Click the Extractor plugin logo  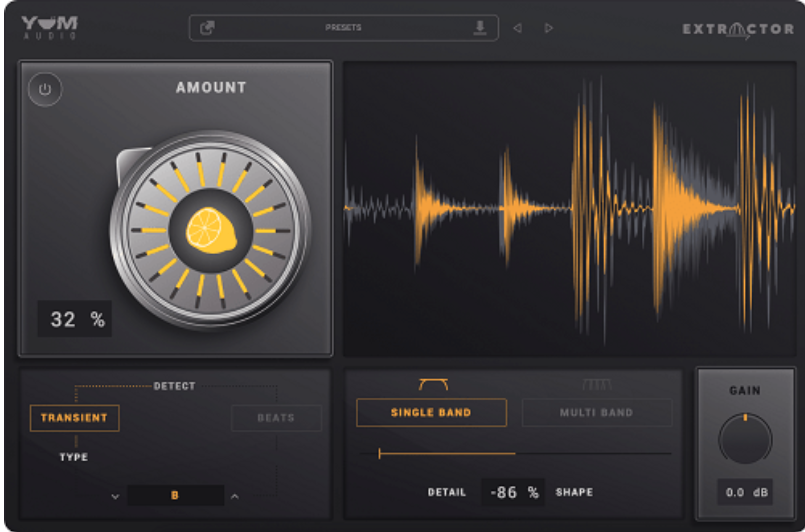pos(738,30)
